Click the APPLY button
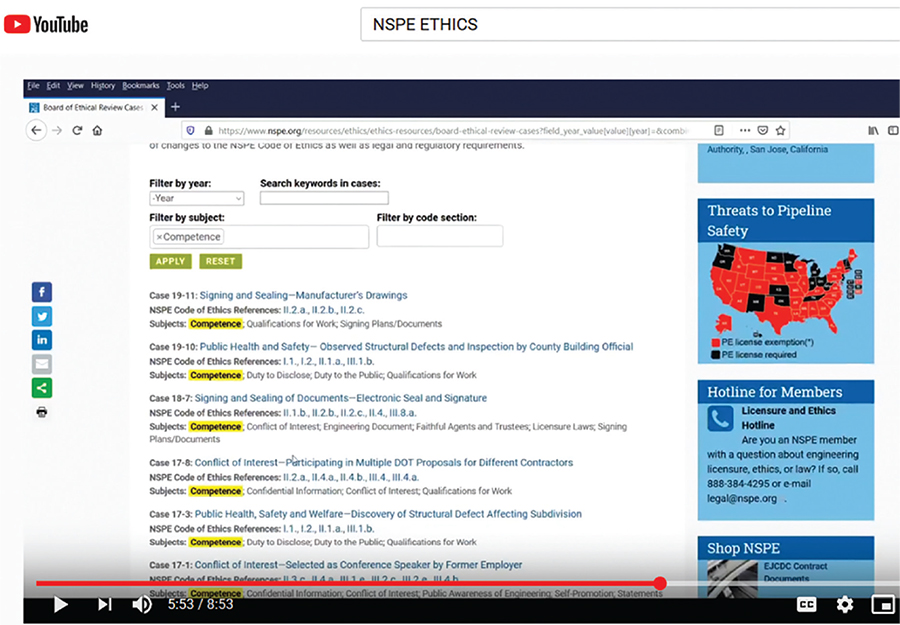The width and height of the screenshot is (900, 625). click(170, 261)
